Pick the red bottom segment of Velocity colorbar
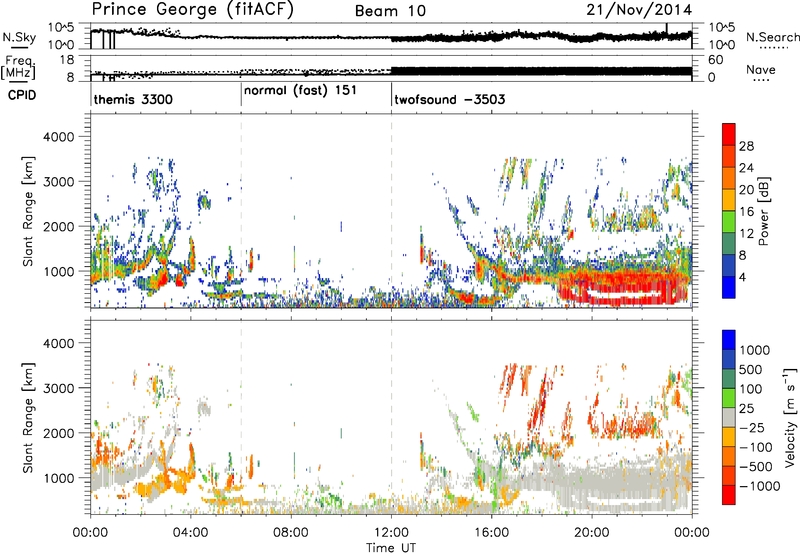Viewport: 800px width, 554px height. click(729, 495)
